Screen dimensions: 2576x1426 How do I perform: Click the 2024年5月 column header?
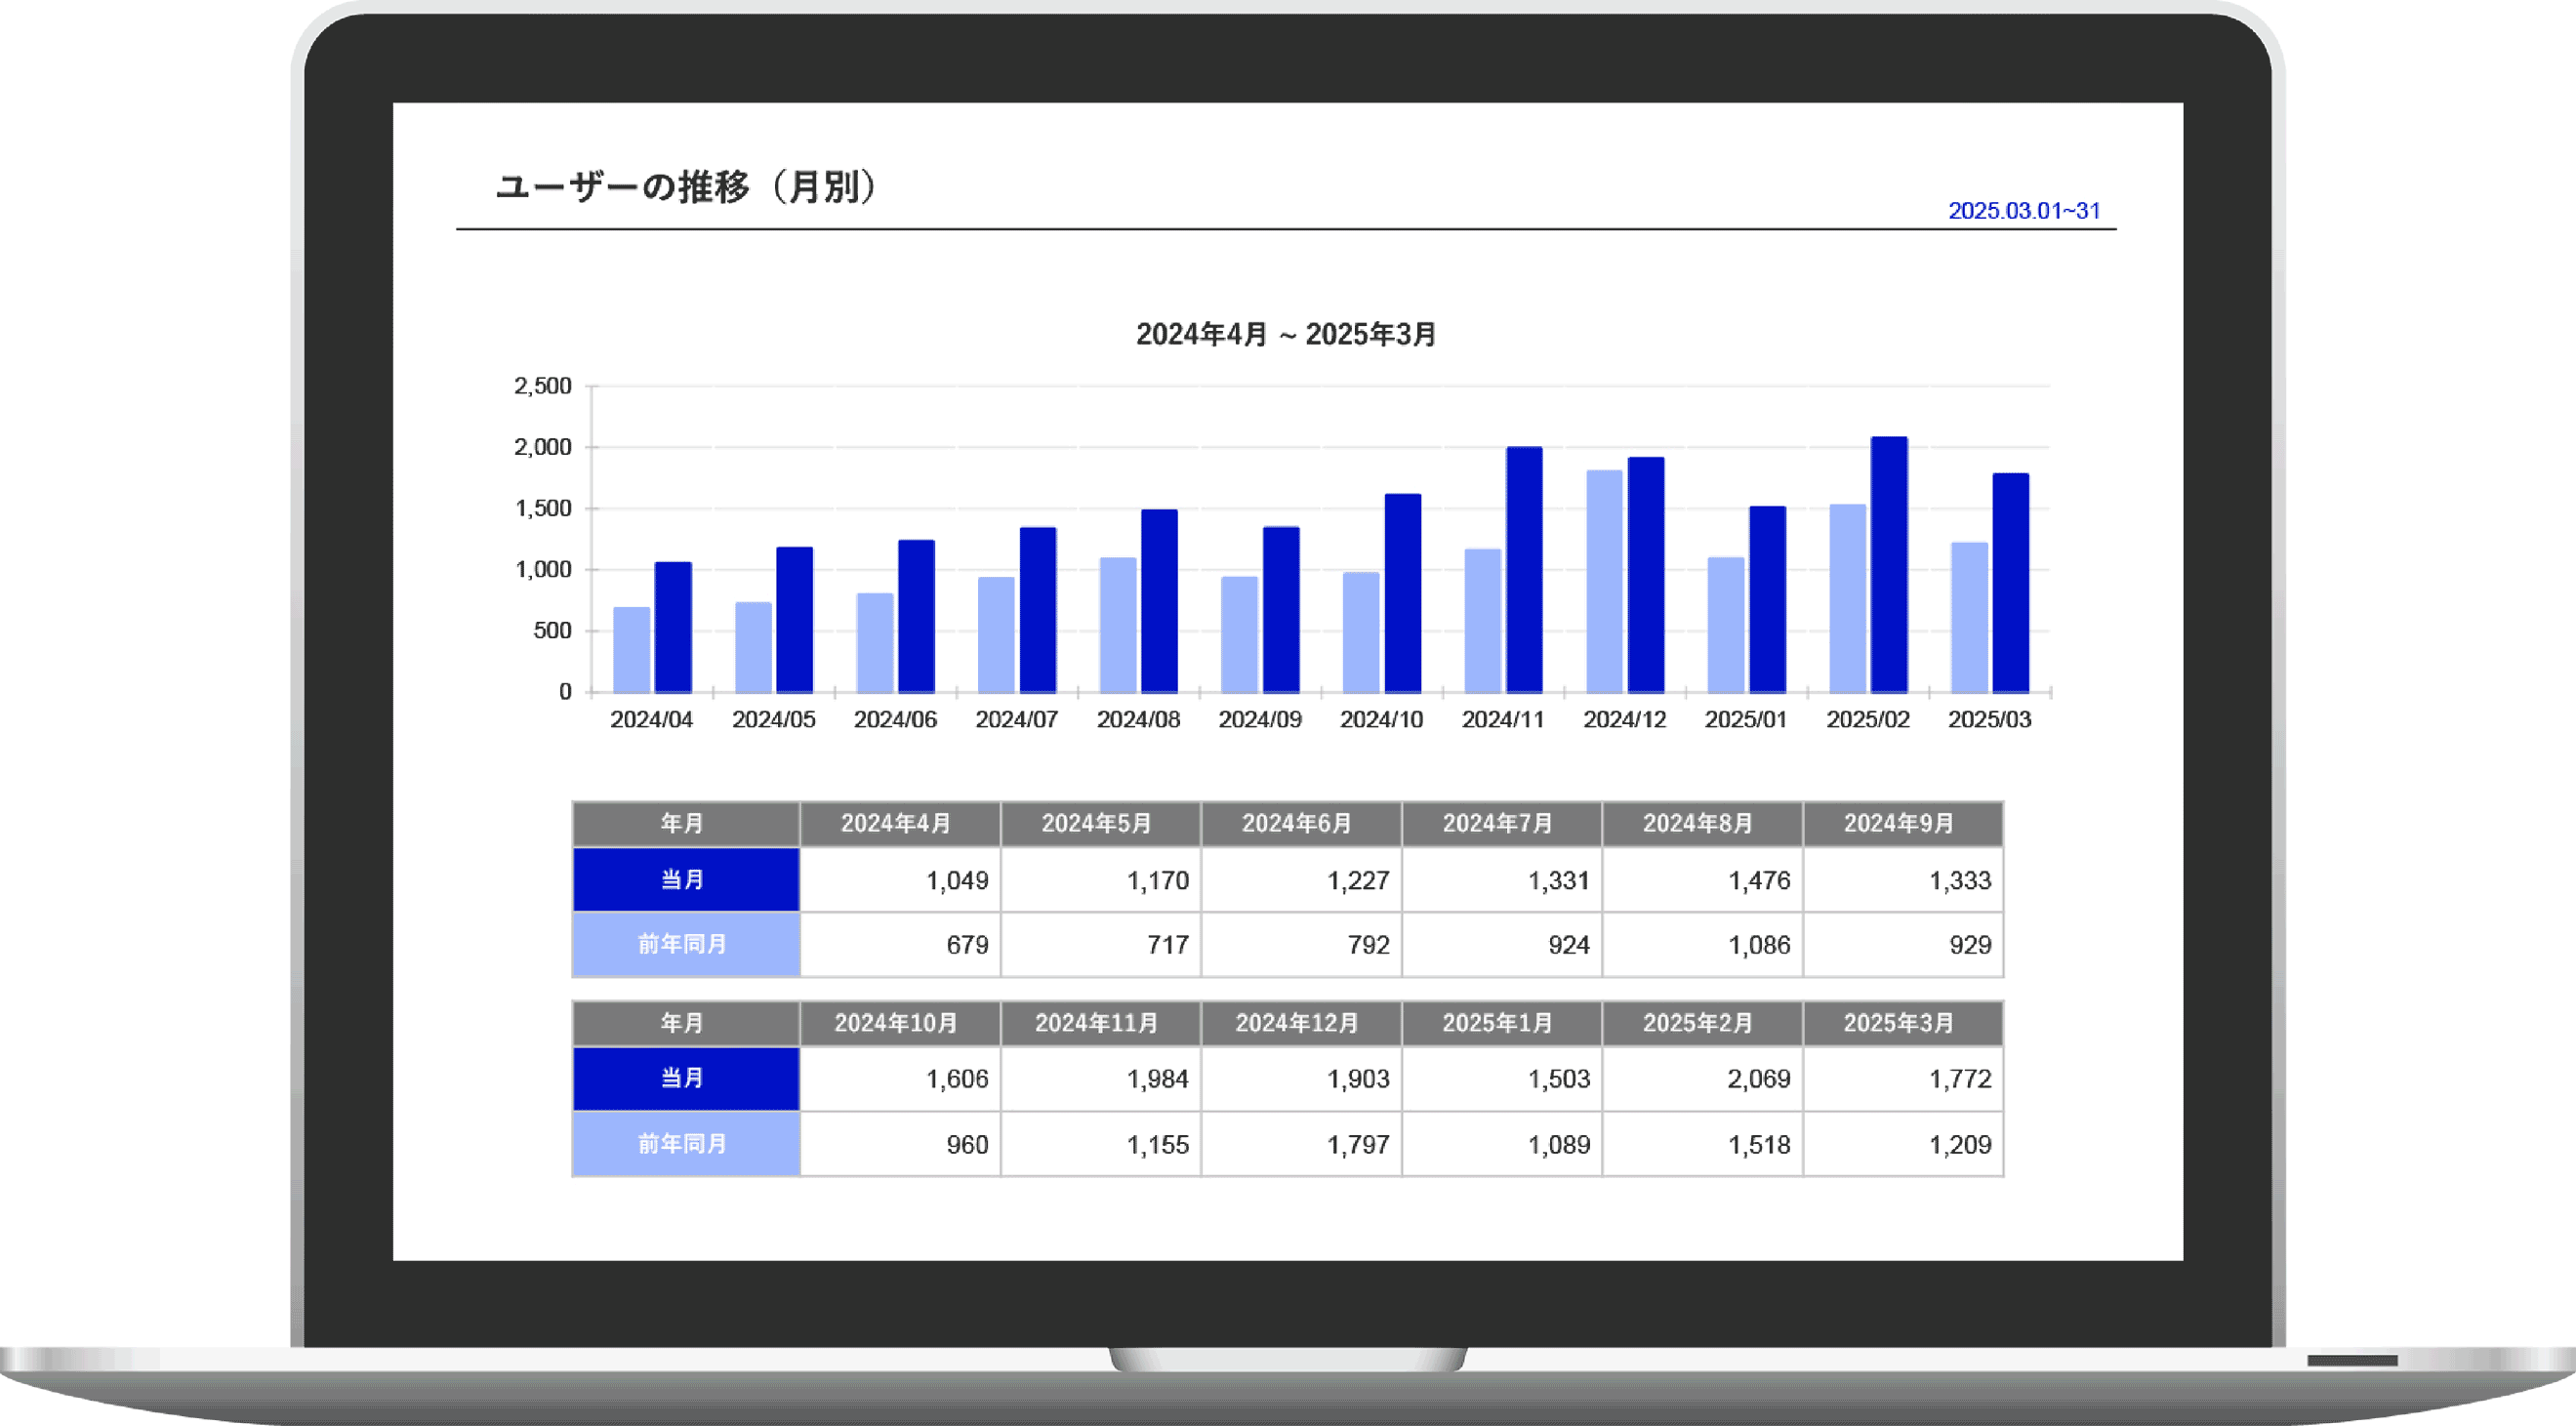click(x=1101, y=824)
